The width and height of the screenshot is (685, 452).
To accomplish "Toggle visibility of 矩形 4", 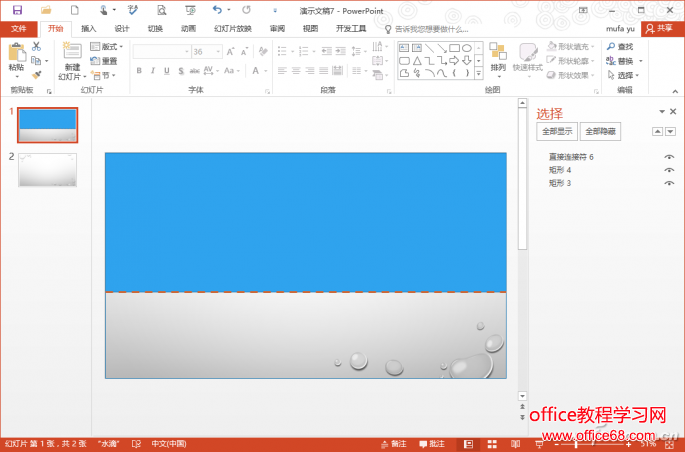I will (x=669, y=170).
